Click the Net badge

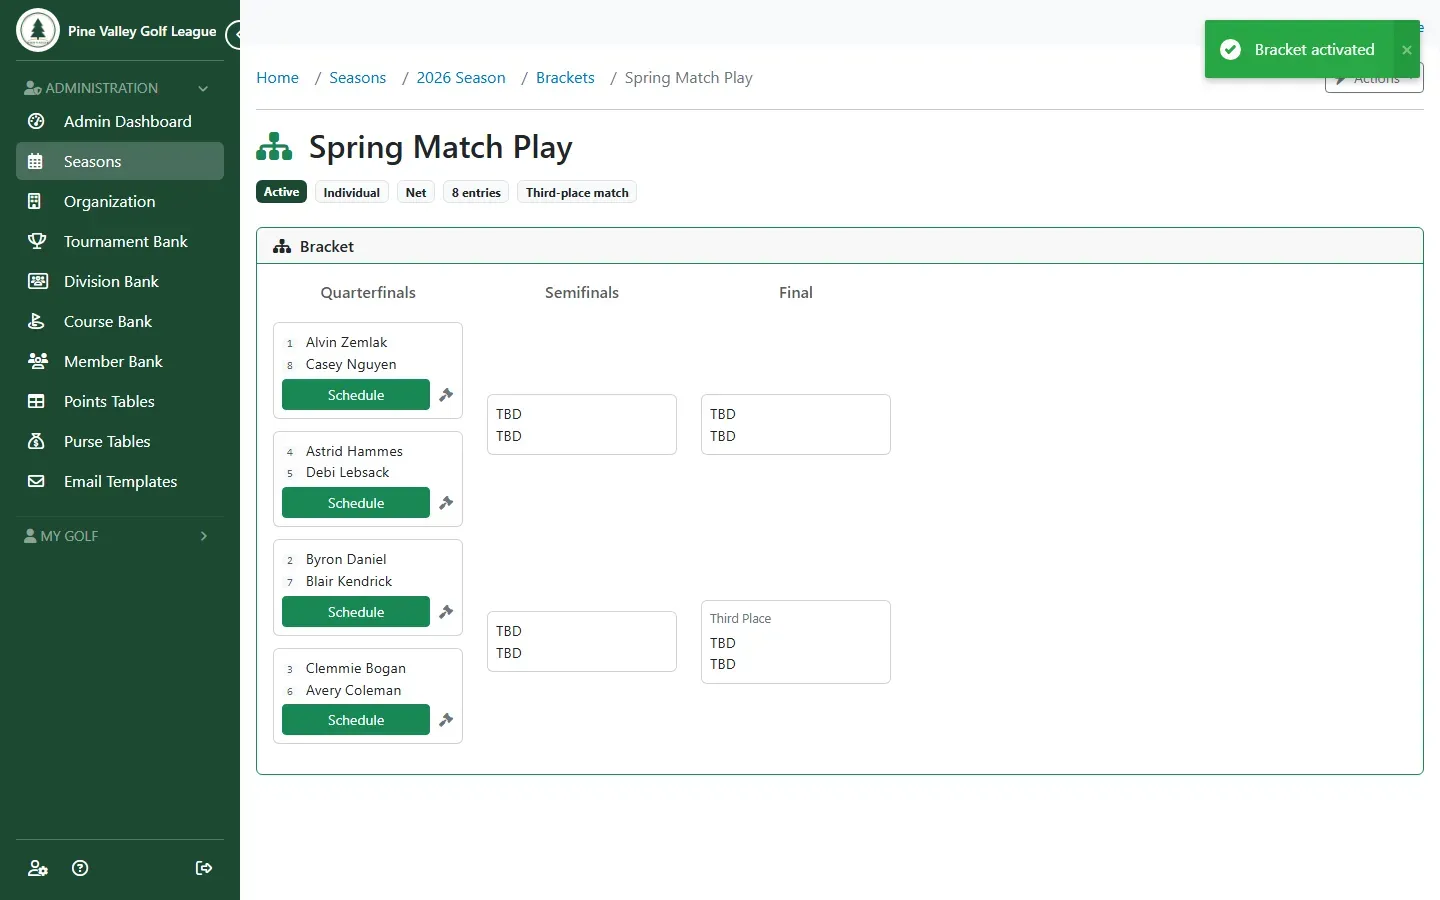[416, 192]
